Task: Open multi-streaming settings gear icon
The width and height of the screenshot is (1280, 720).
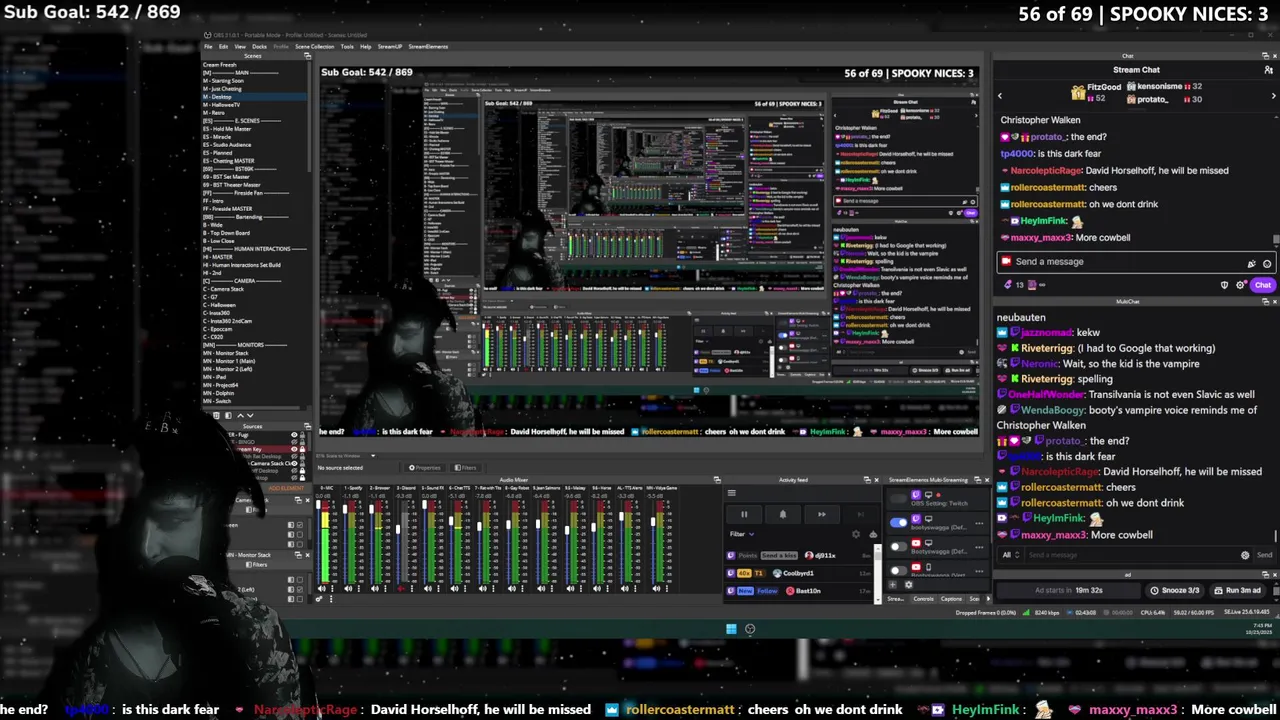Action: pos(909,585)
